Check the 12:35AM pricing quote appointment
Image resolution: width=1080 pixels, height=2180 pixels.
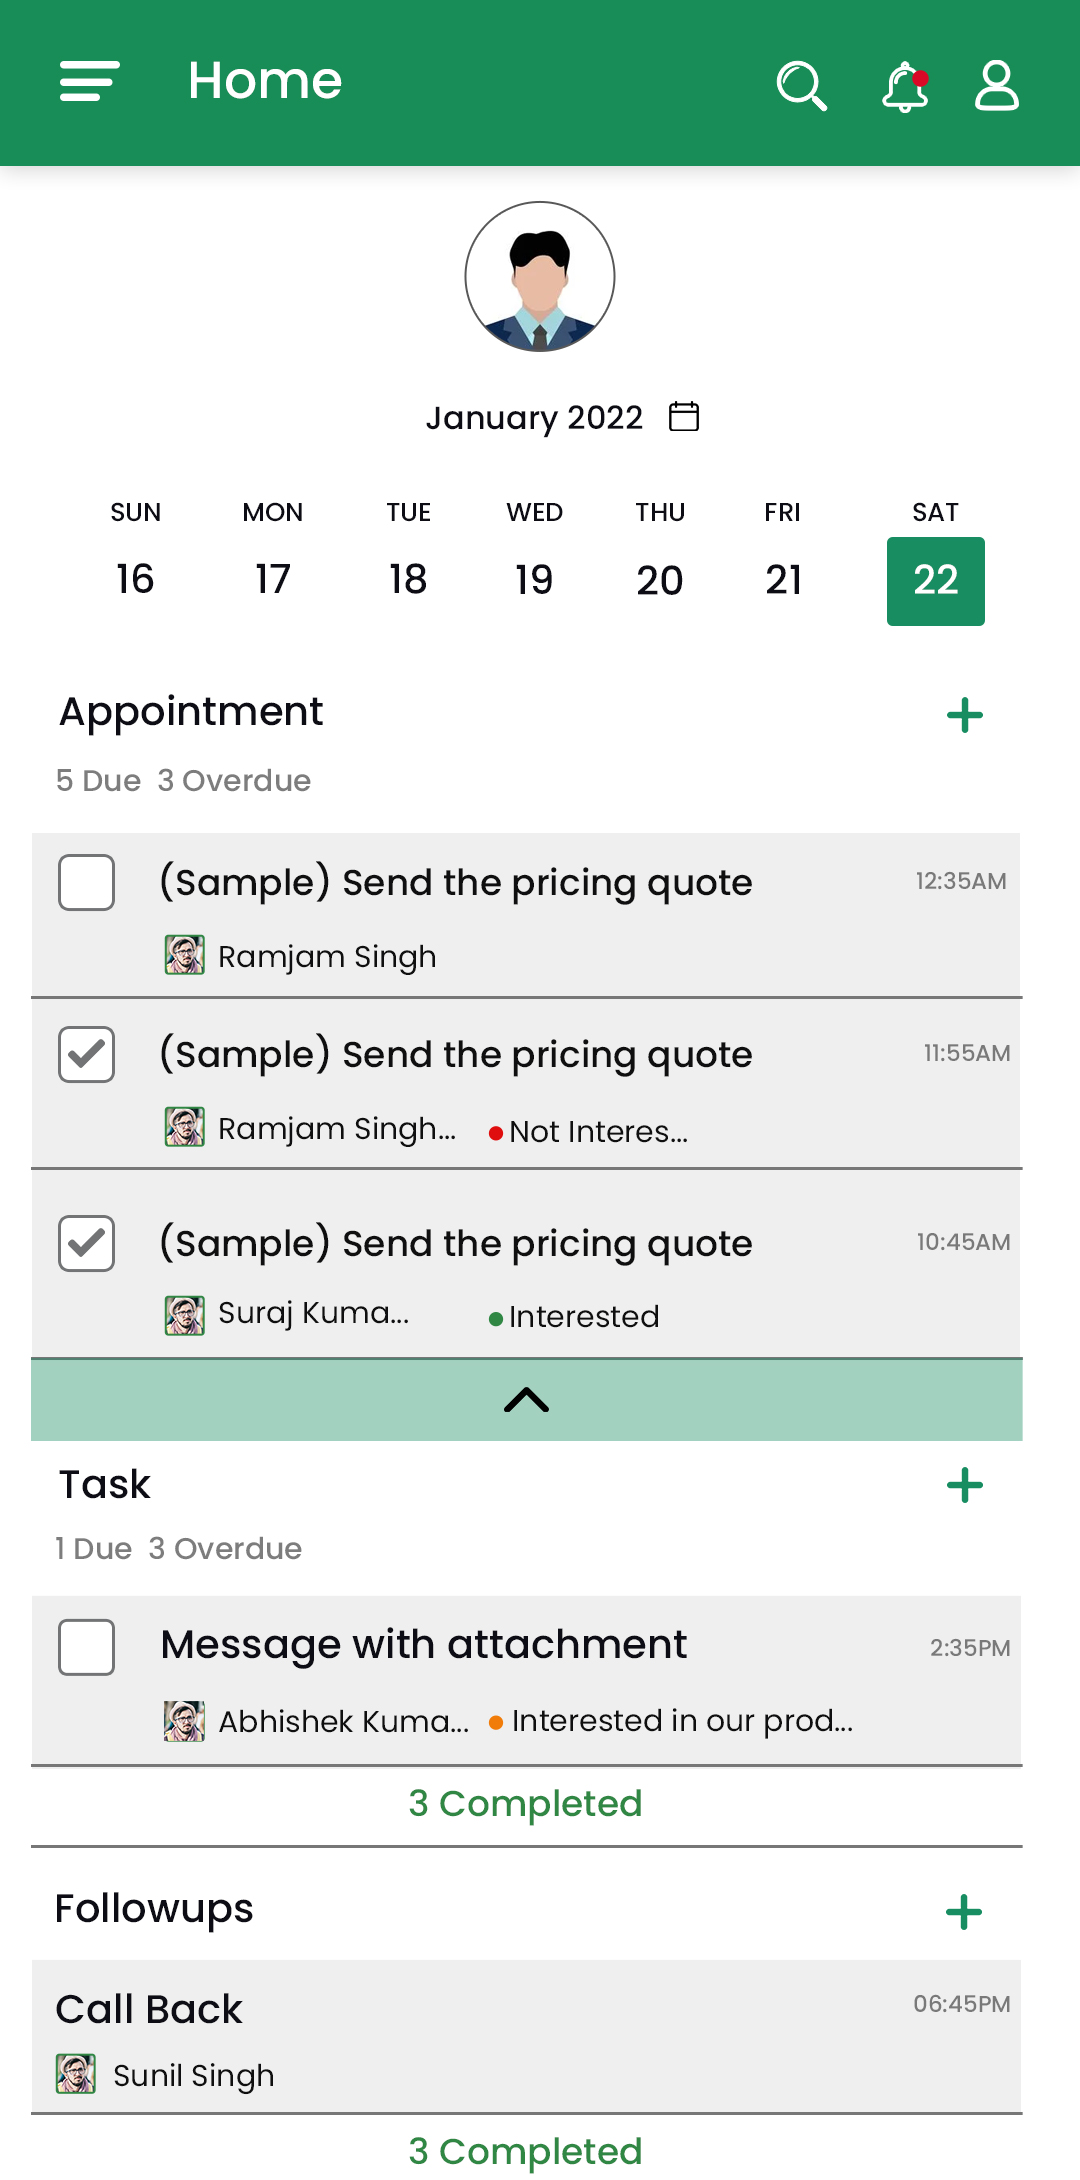pos(87,883)
